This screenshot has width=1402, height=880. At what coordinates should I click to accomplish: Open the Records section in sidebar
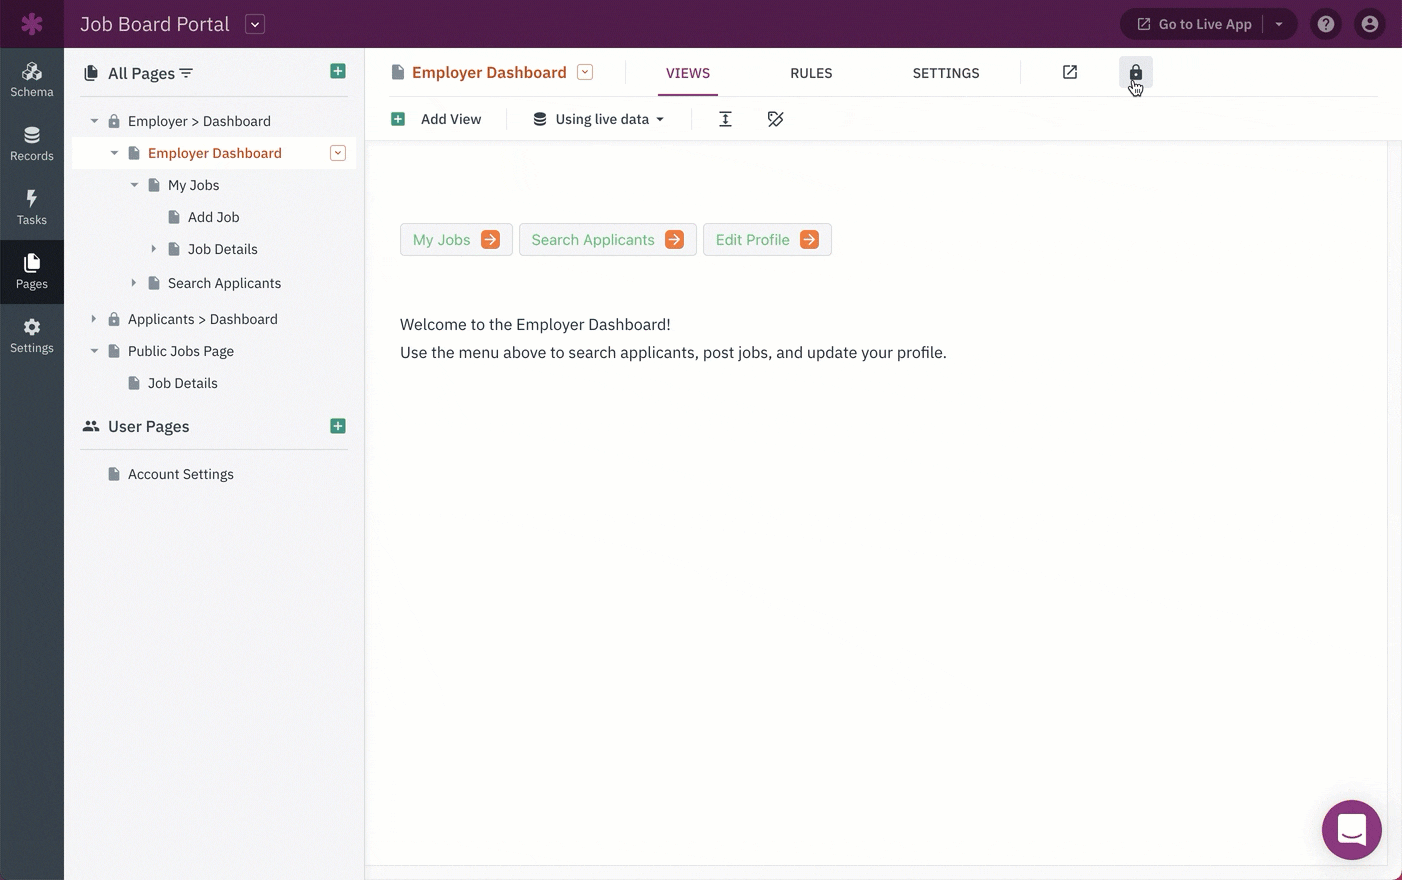tap(32, 143)
